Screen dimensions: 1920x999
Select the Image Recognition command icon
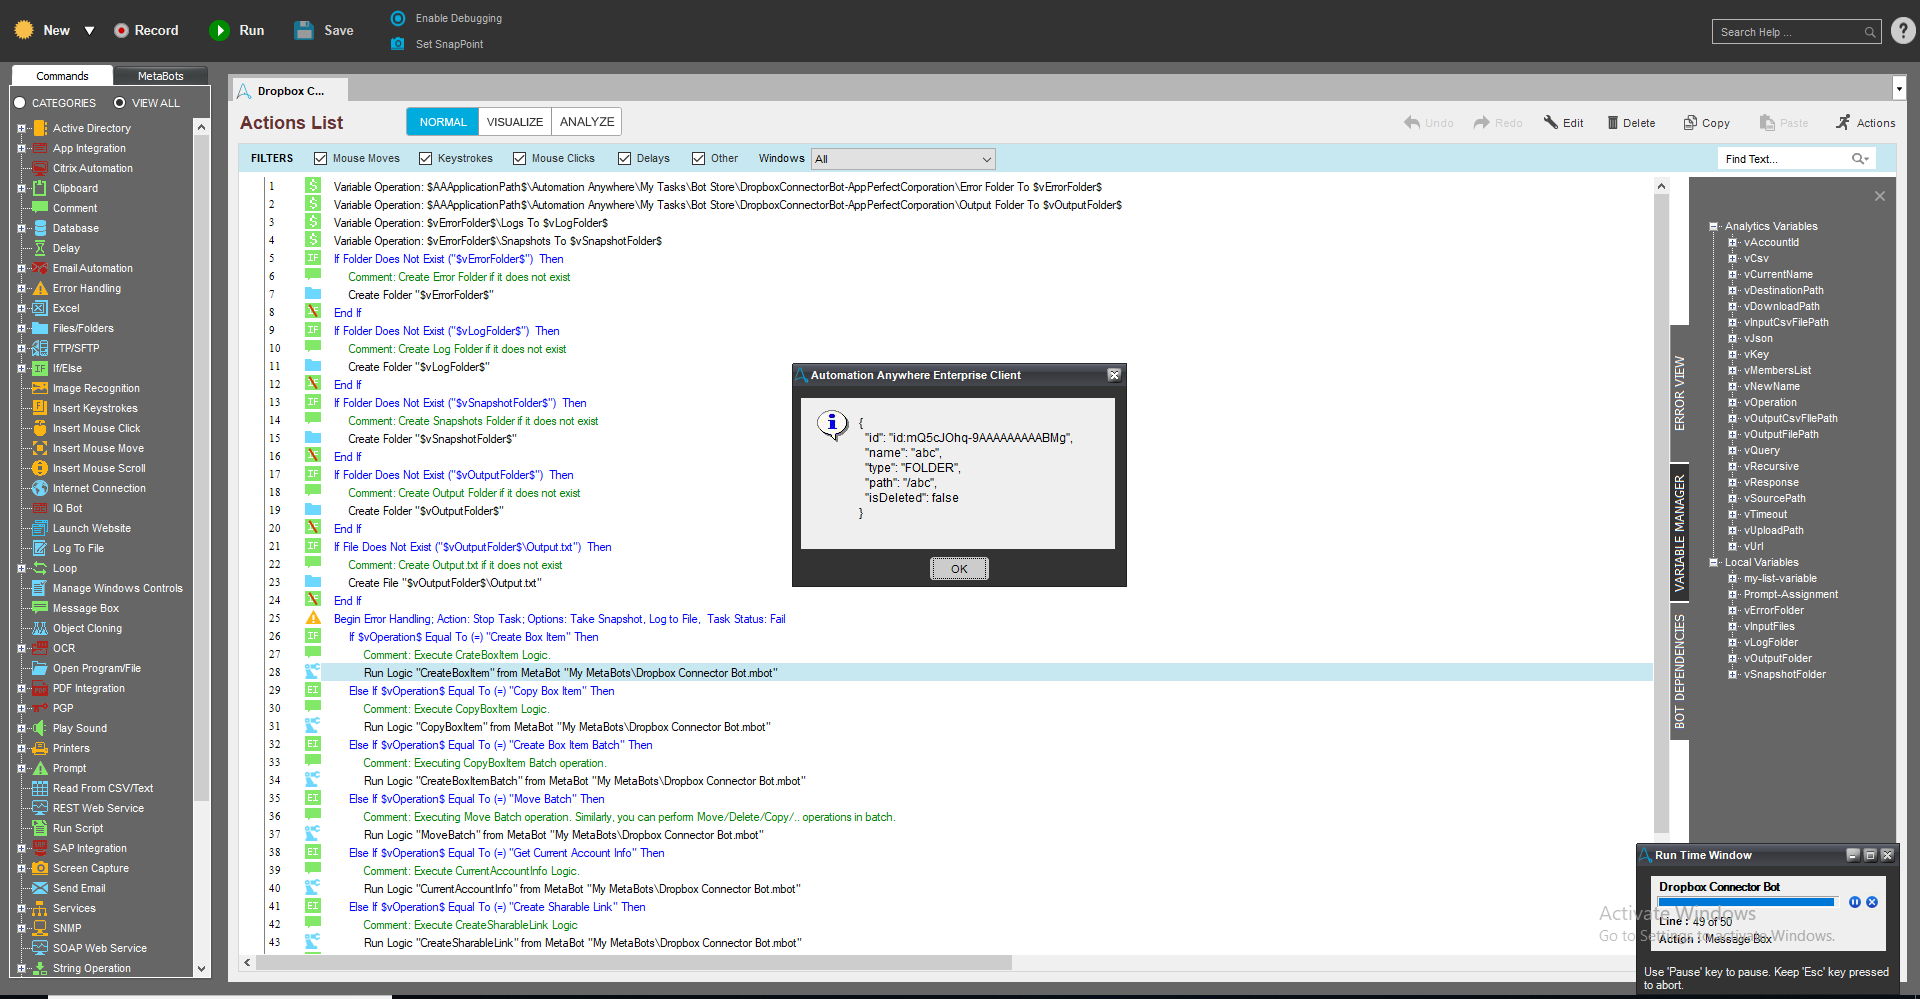40,388
